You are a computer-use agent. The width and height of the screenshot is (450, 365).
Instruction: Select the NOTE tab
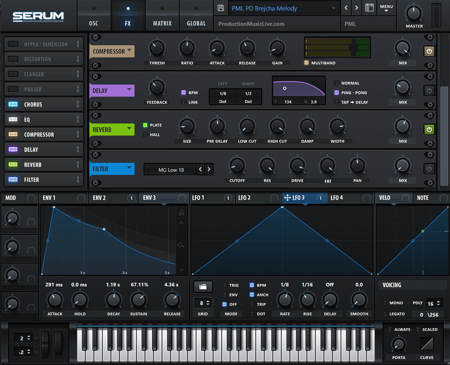(432, 198)
